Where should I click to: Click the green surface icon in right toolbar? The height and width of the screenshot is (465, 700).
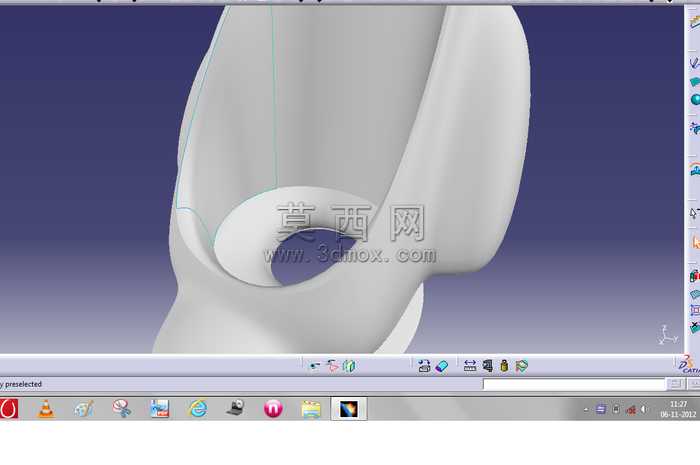(x=696, y=82)
